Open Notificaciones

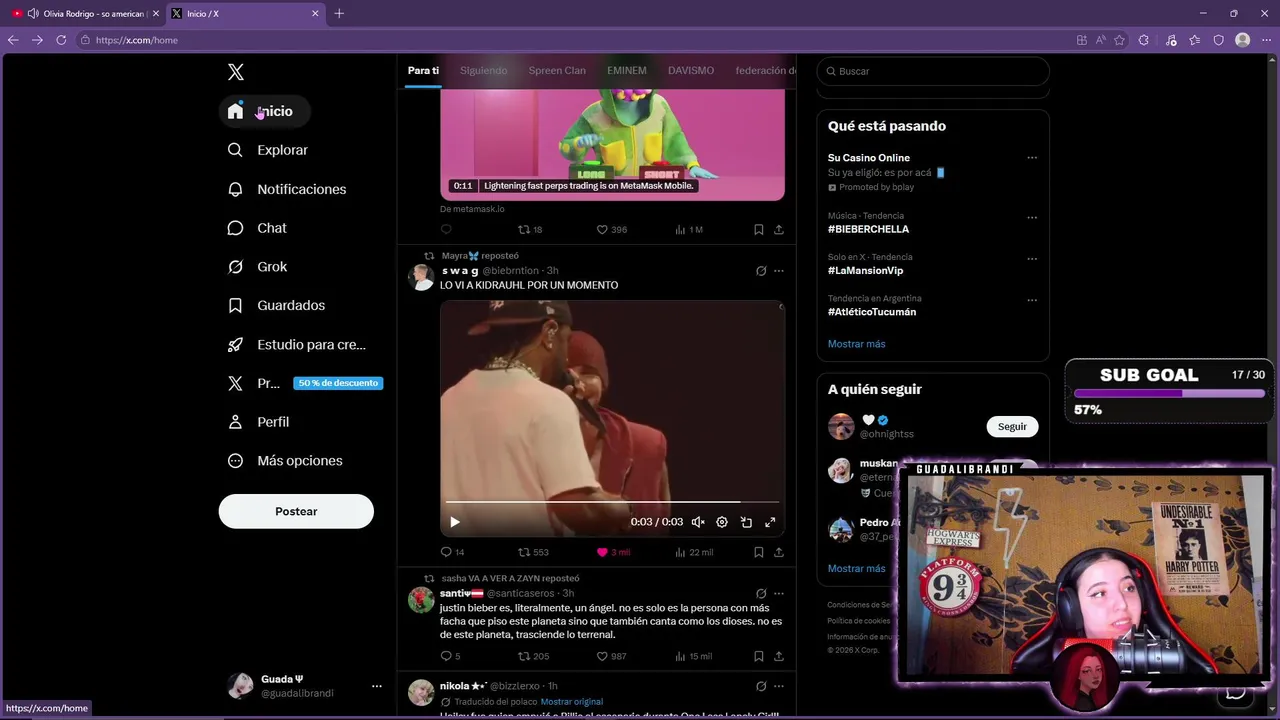pos(287,189)
